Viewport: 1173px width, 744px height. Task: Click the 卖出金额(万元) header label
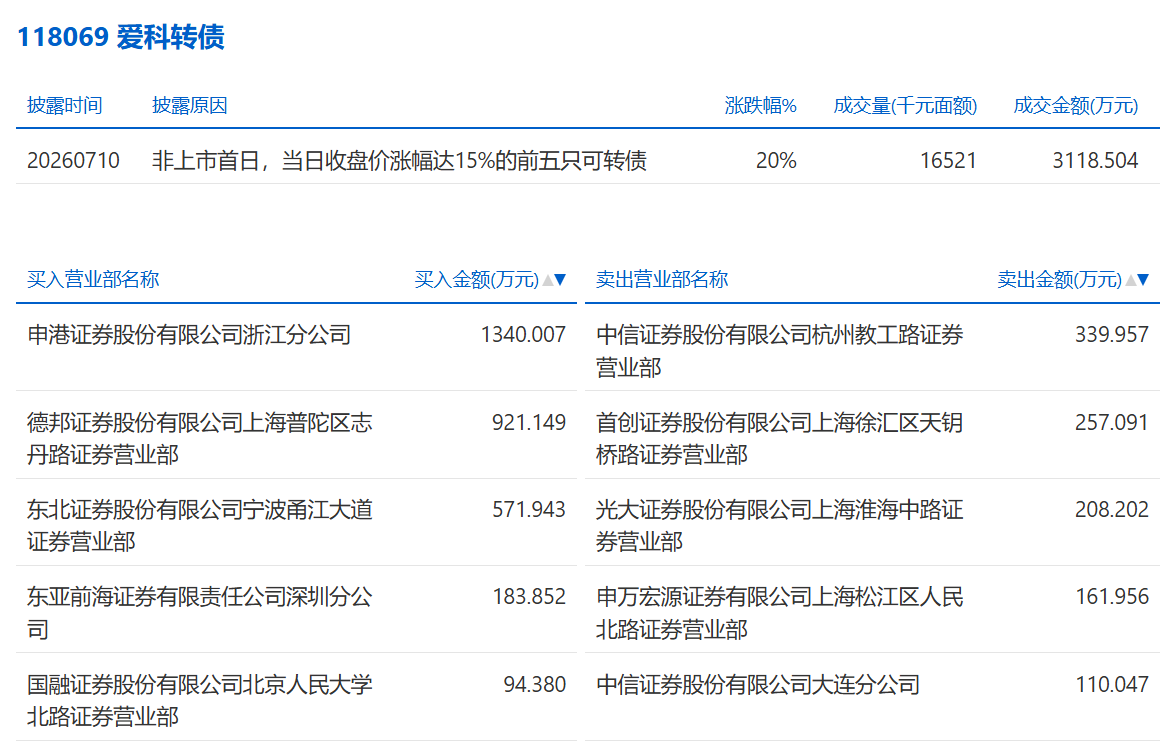(x=1059, y=280)
